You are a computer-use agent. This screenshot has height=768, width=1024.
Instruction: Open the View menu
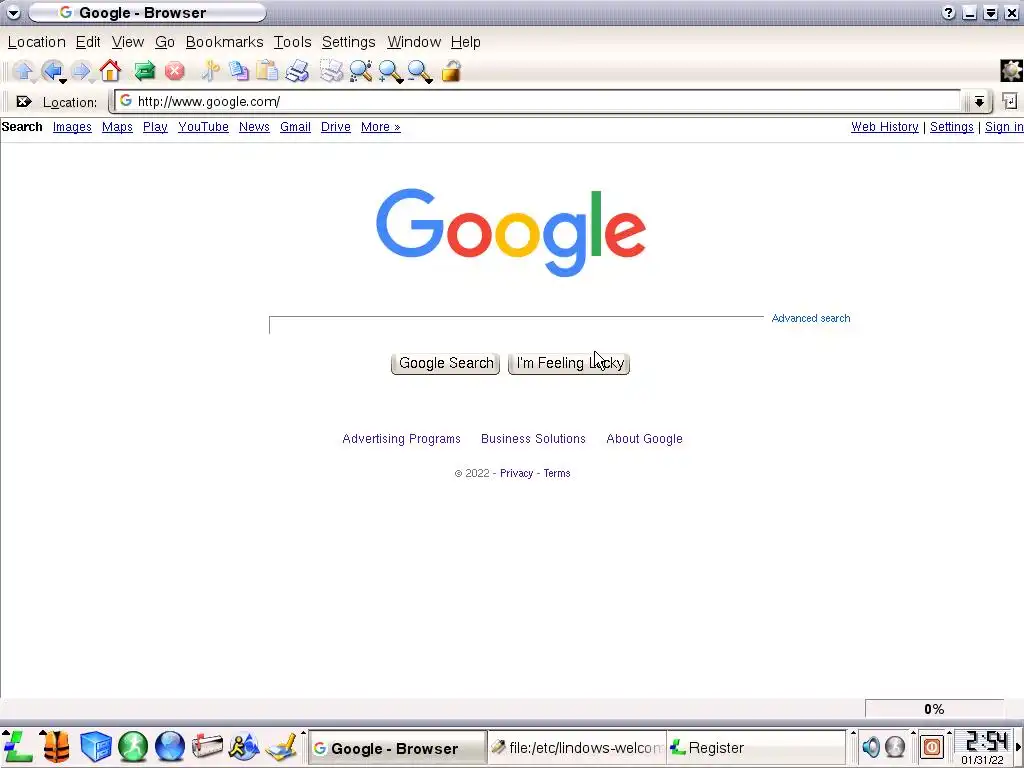[127, 42]
